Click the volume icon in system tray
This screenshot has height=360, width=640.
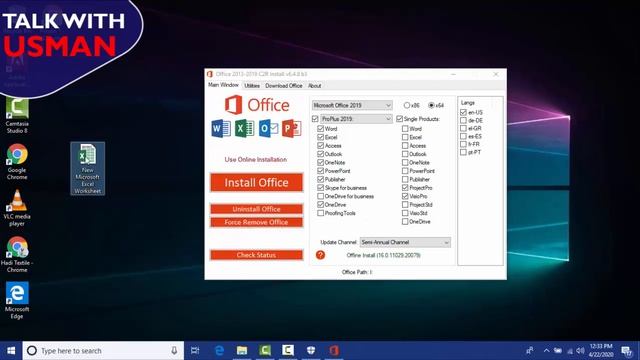580,351
